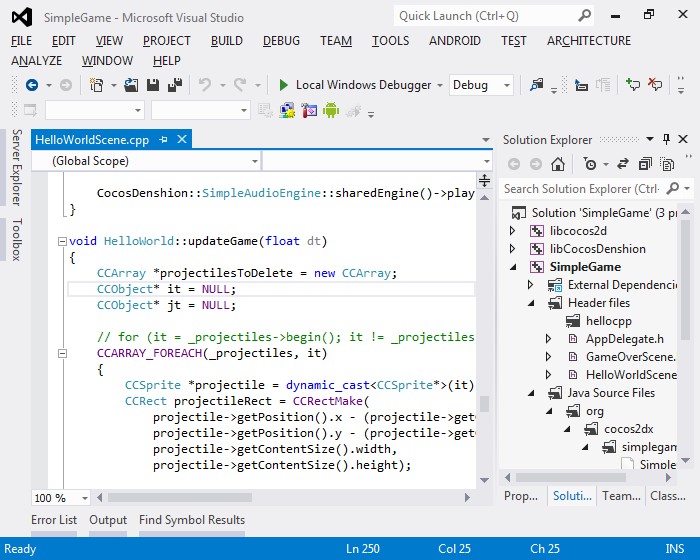This screenshot has width=700, height=560.
Task: Open the Find Symbol Results tab
Action: (192, 520)
